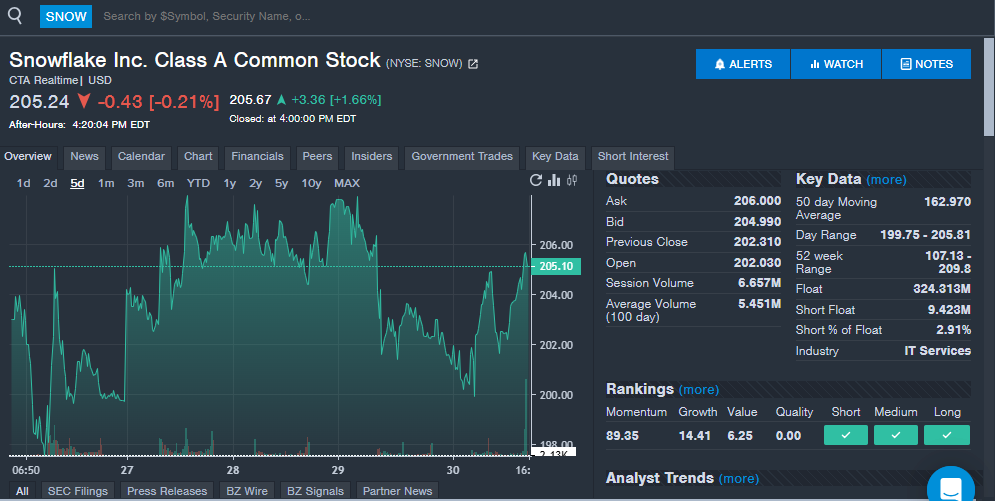Select the 5y chart range
Image resolution: width=995 pixels, height=501 pixels.
(x=281, y=183)
